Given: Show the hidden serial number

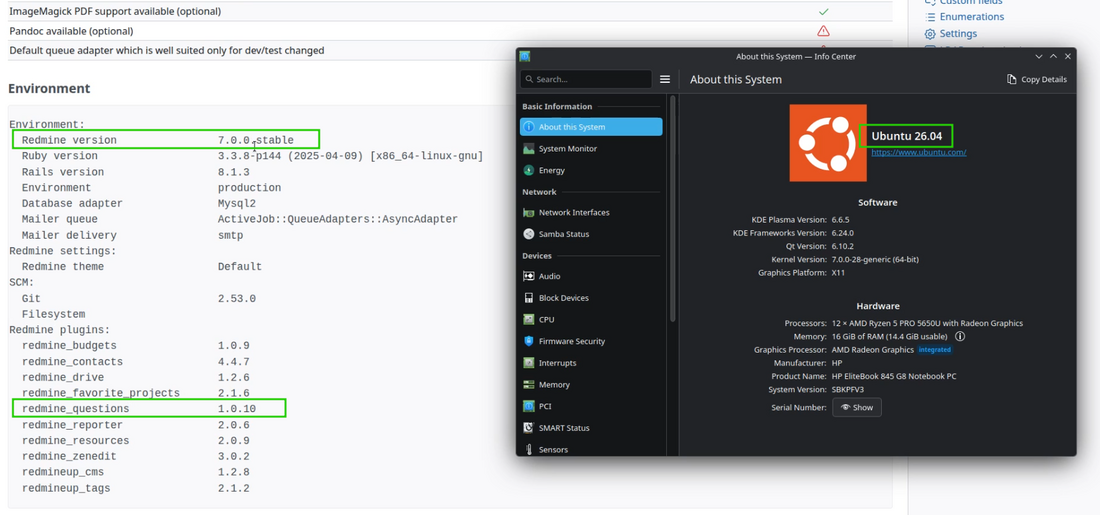Looking at the screenshot, I should pyautogui.click(x=857, y=408).
